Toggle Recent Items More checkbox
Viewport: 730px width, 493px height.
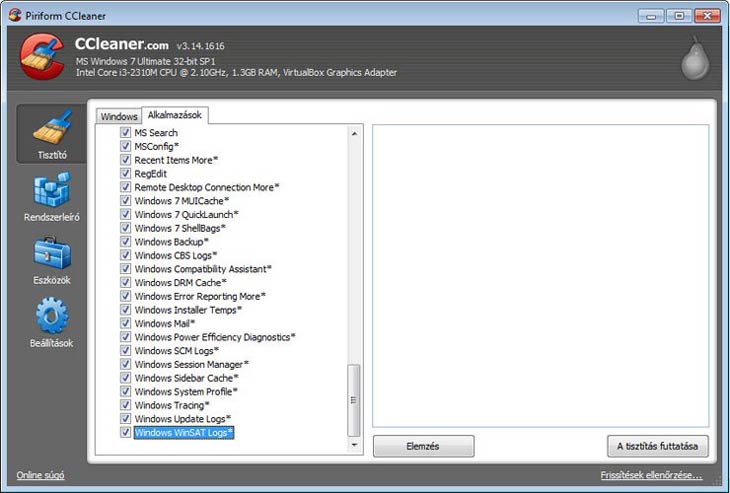[x=125, y=160]
